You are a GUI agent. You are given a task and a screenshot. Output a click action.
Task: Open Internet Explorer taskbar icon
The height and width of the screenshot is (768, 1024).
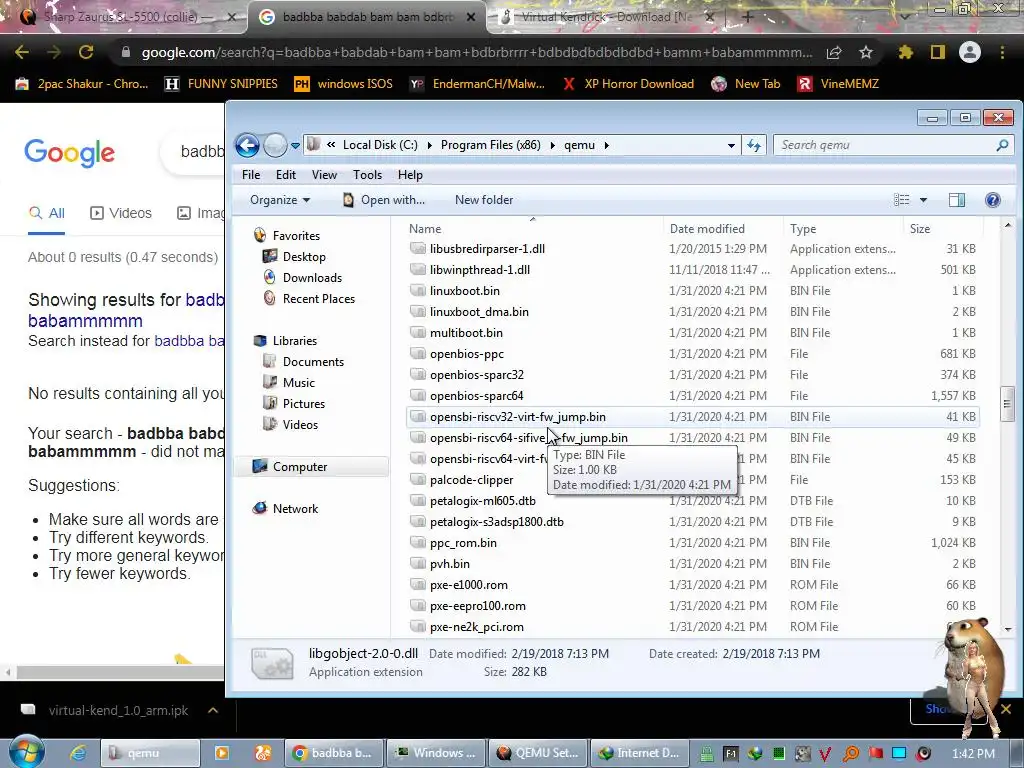click(78, 753)
